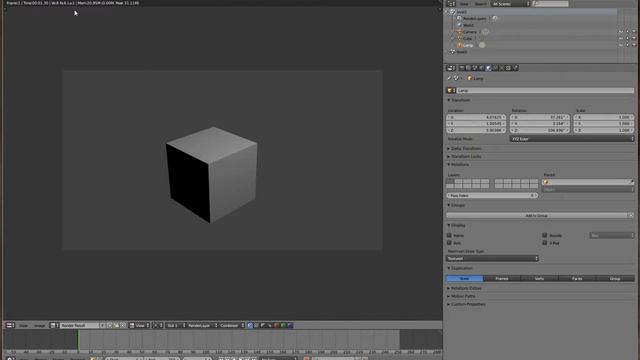Viewport: 640px width, 360px height.
Task: Click the eyedropper on the Parent field
Action: coord(631,182)
